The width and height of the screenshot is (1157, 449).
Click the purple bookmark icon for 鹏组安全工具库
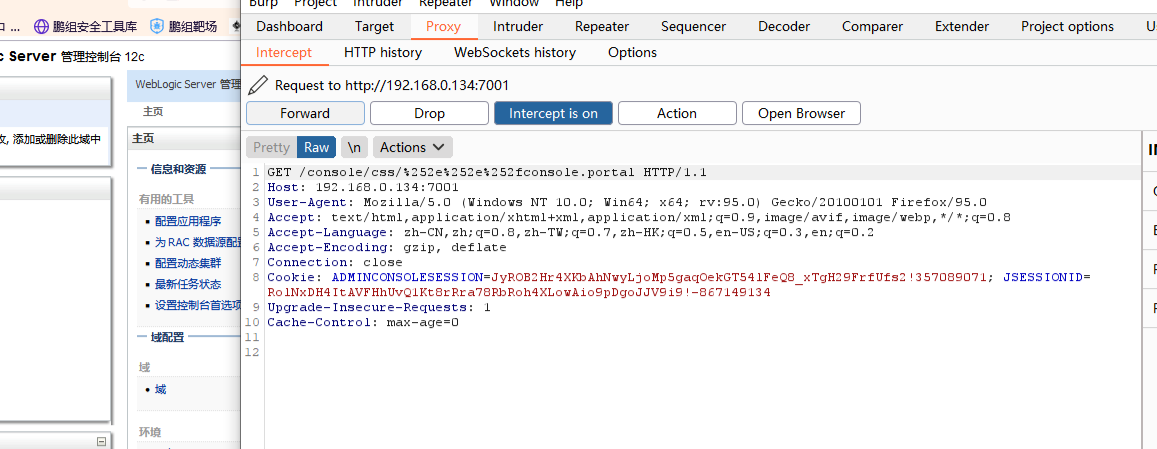(41, 27)
